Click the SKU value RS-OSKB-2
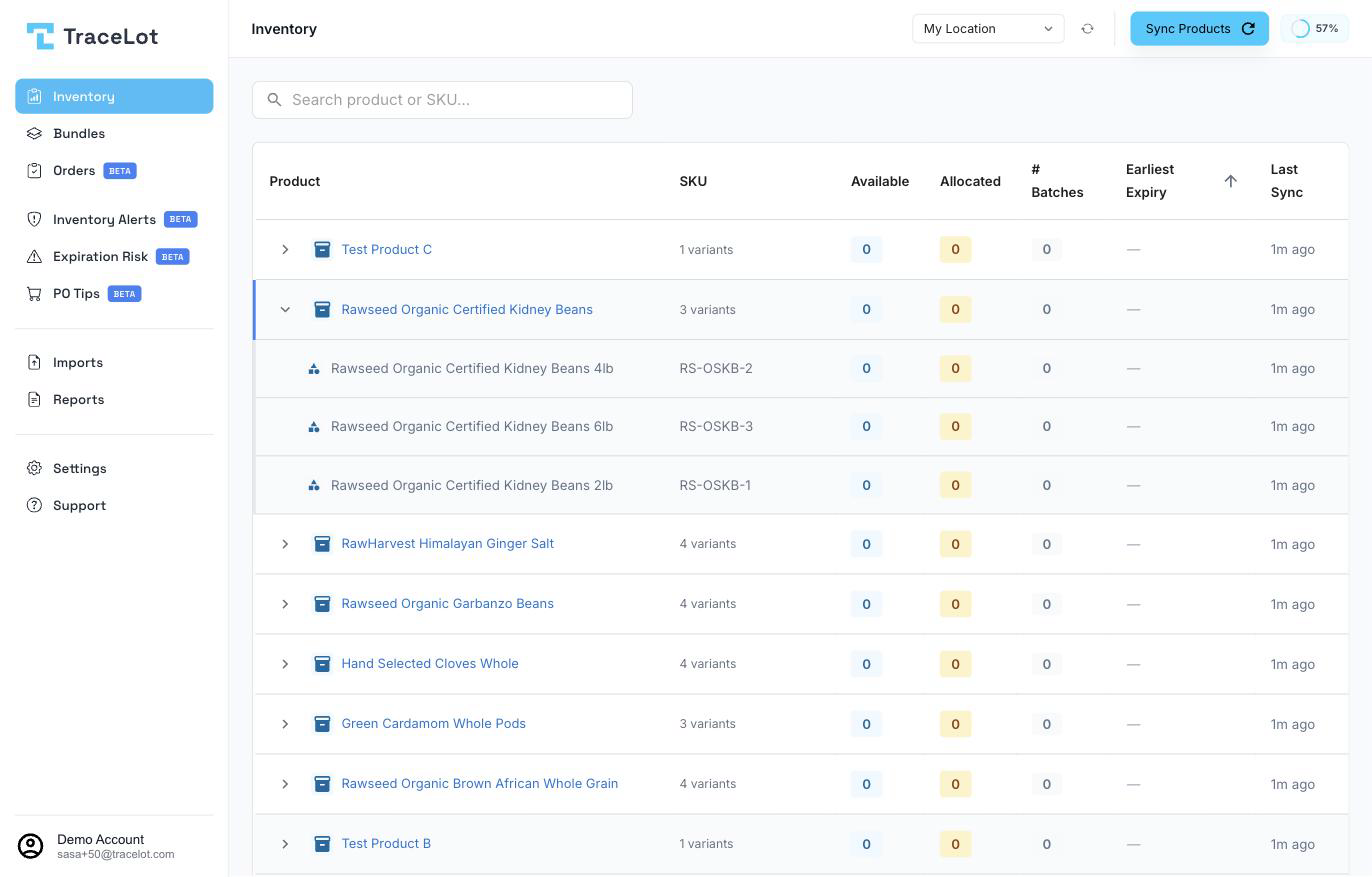Viewport: 1372px width, 877px height. pyautogui.click(x=716, y=368)
